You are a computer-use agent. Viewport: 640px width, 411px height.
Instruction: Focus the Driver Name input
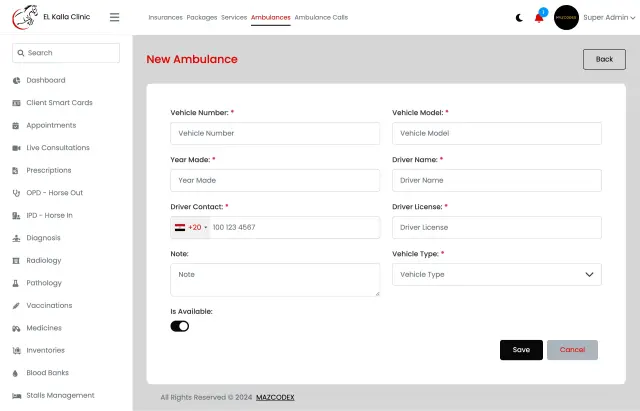click(x=497, y=180)
